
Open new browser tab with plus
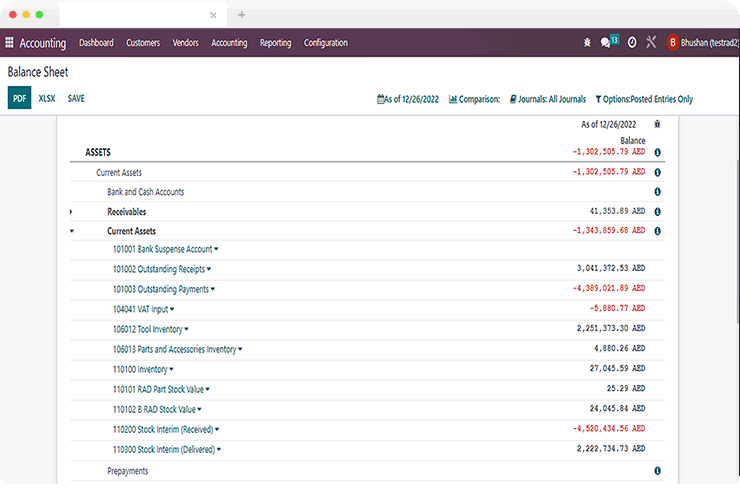(242, 15)
